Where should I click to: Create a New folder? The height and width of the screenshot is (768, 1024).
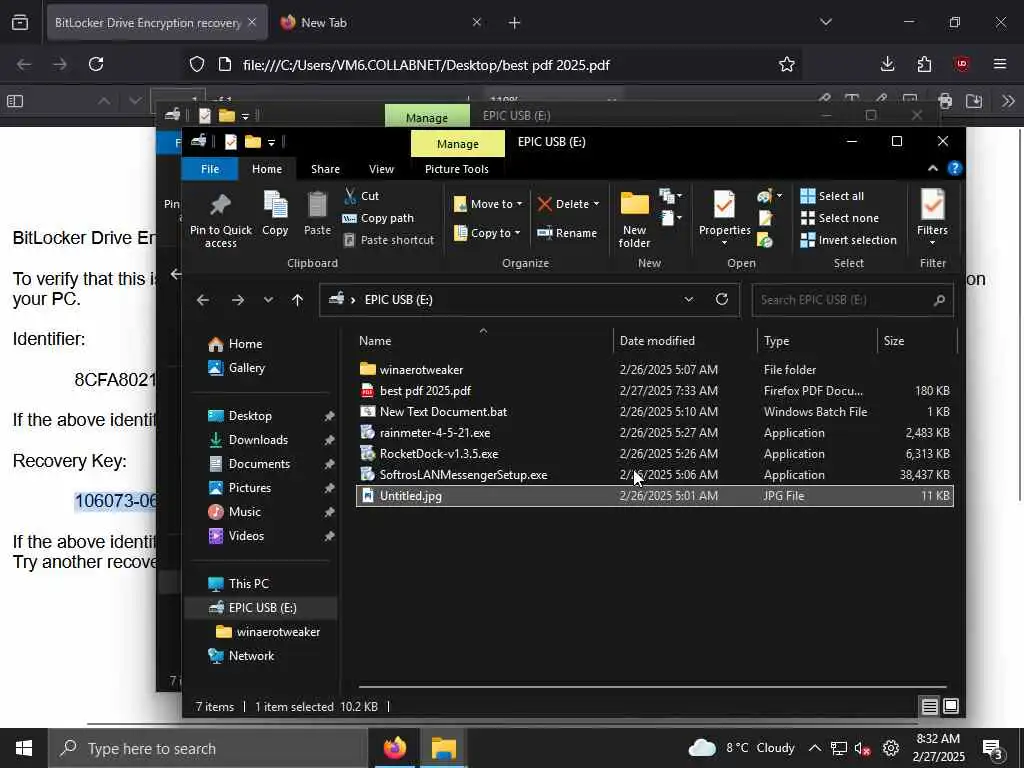tap(634, 220)
